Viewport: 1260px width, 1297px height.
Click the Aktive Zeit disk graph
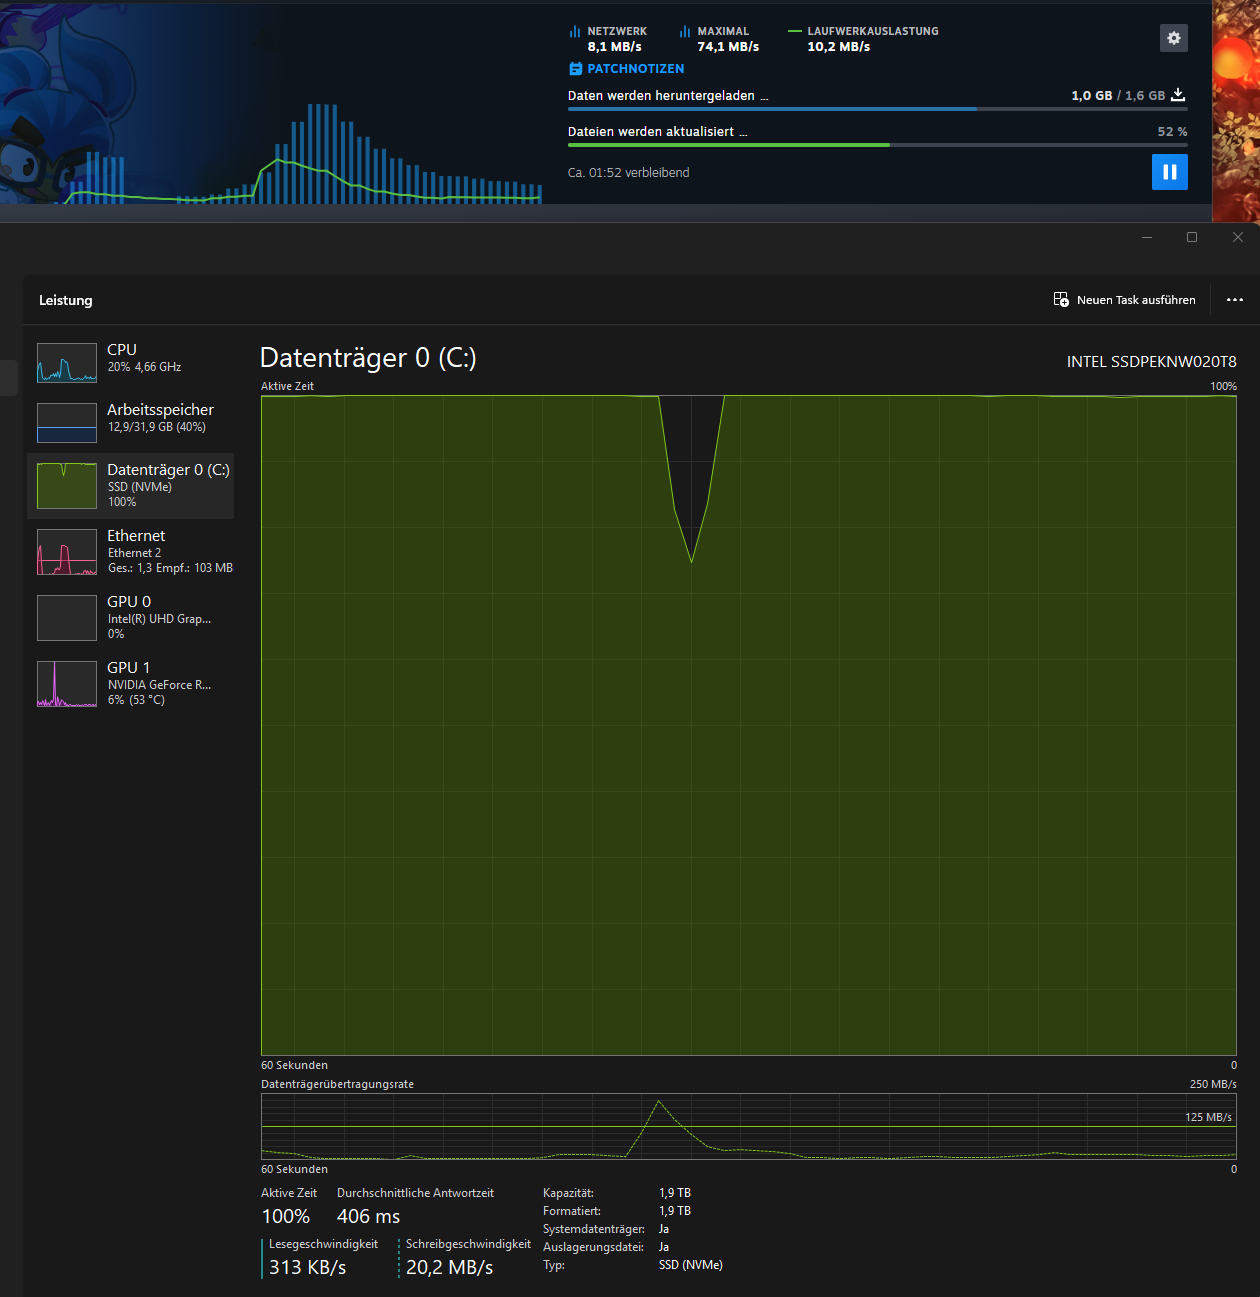coord(749,725)
